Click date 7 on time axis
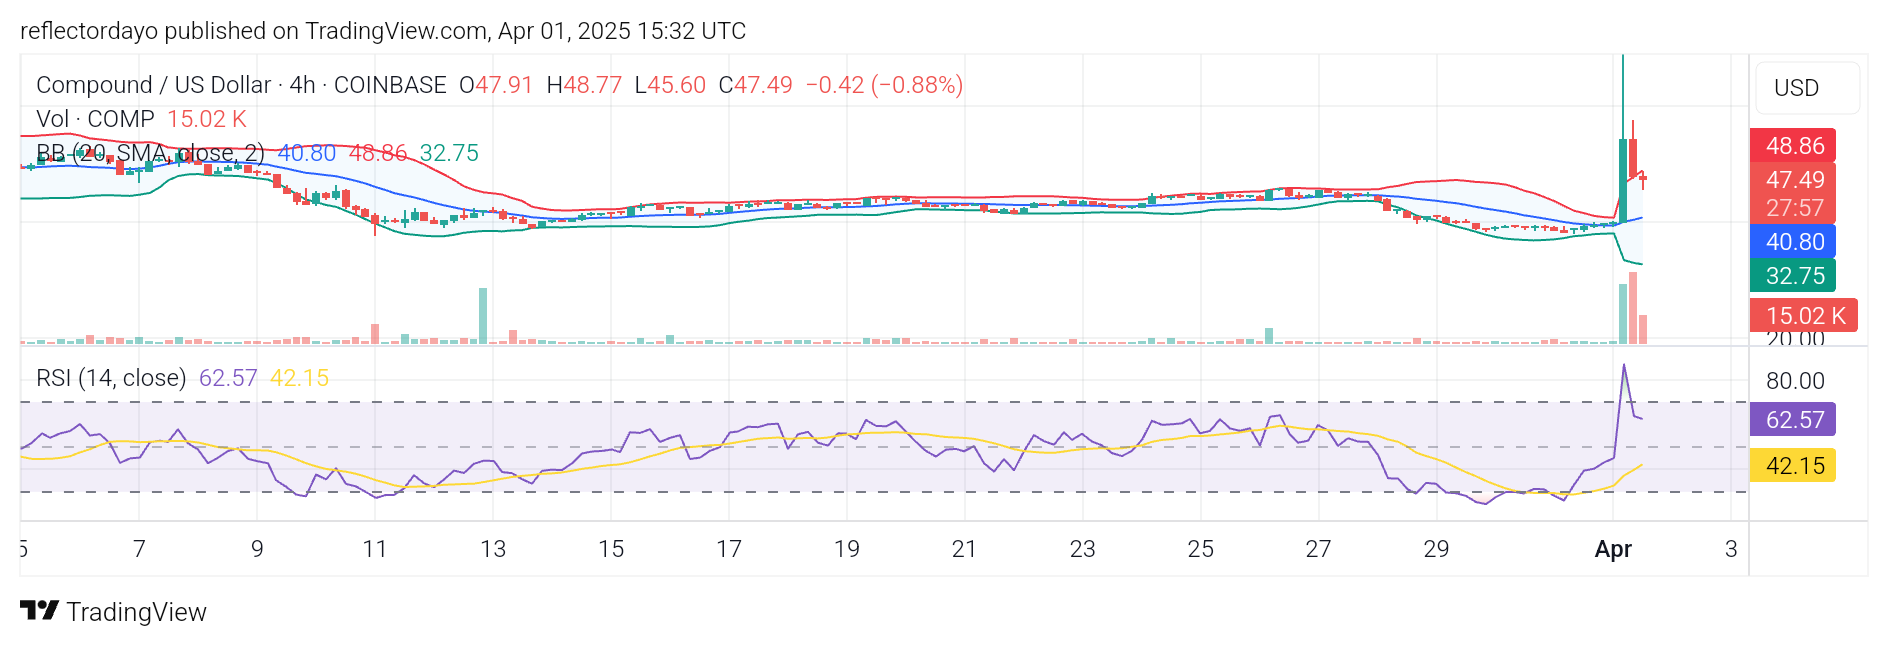 139,549
